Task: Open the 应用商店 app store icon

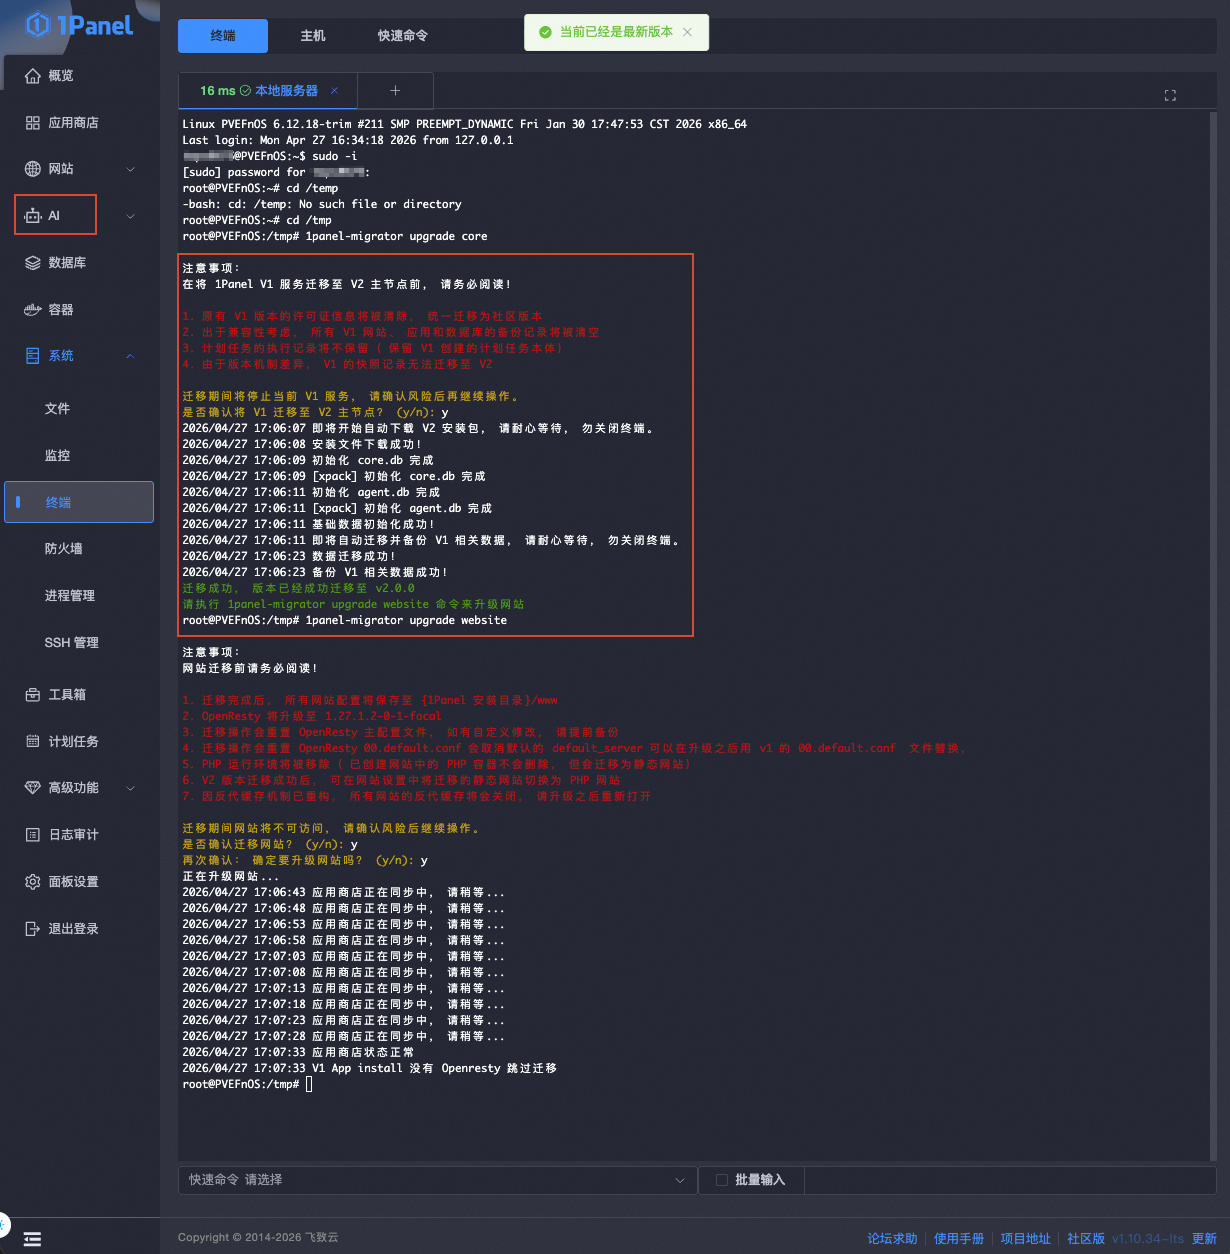Action: click(x=33, y=123)
